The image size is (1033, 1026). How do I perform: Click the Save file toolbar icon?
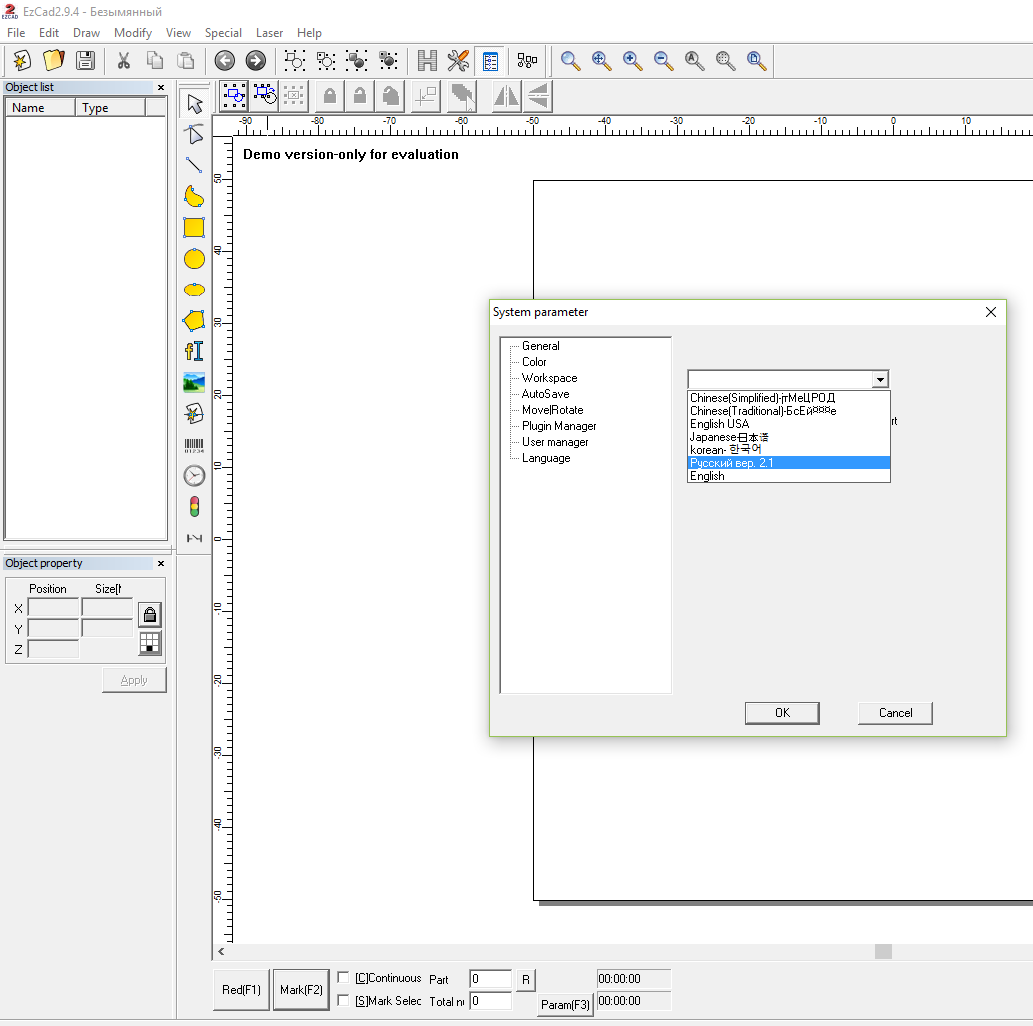coord(86,61)
